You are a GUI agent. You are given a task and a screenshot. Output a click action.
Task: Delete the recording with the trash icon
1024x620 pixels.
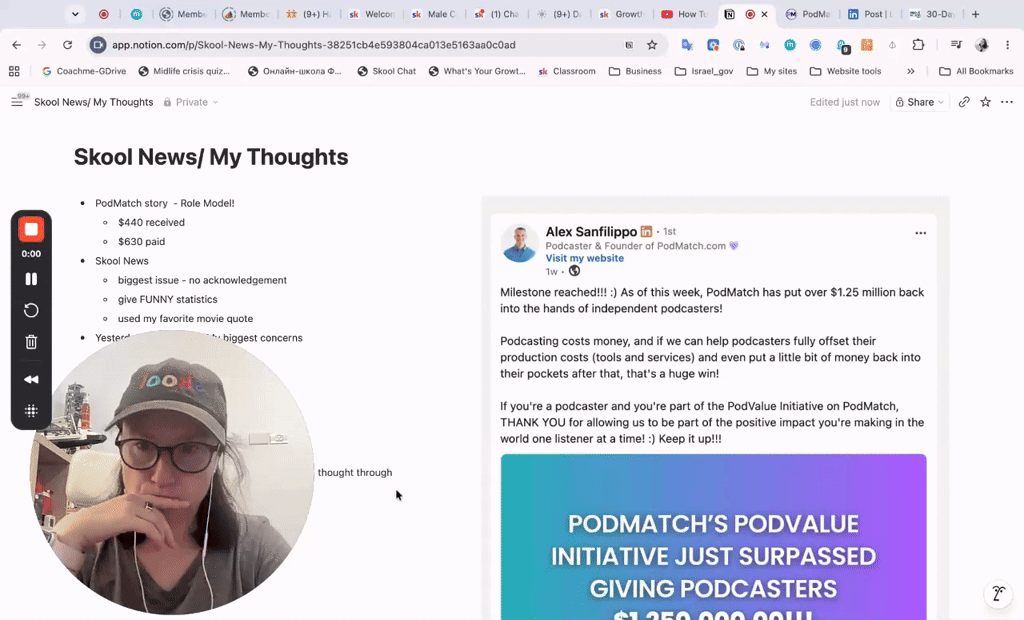coord(31,342)
